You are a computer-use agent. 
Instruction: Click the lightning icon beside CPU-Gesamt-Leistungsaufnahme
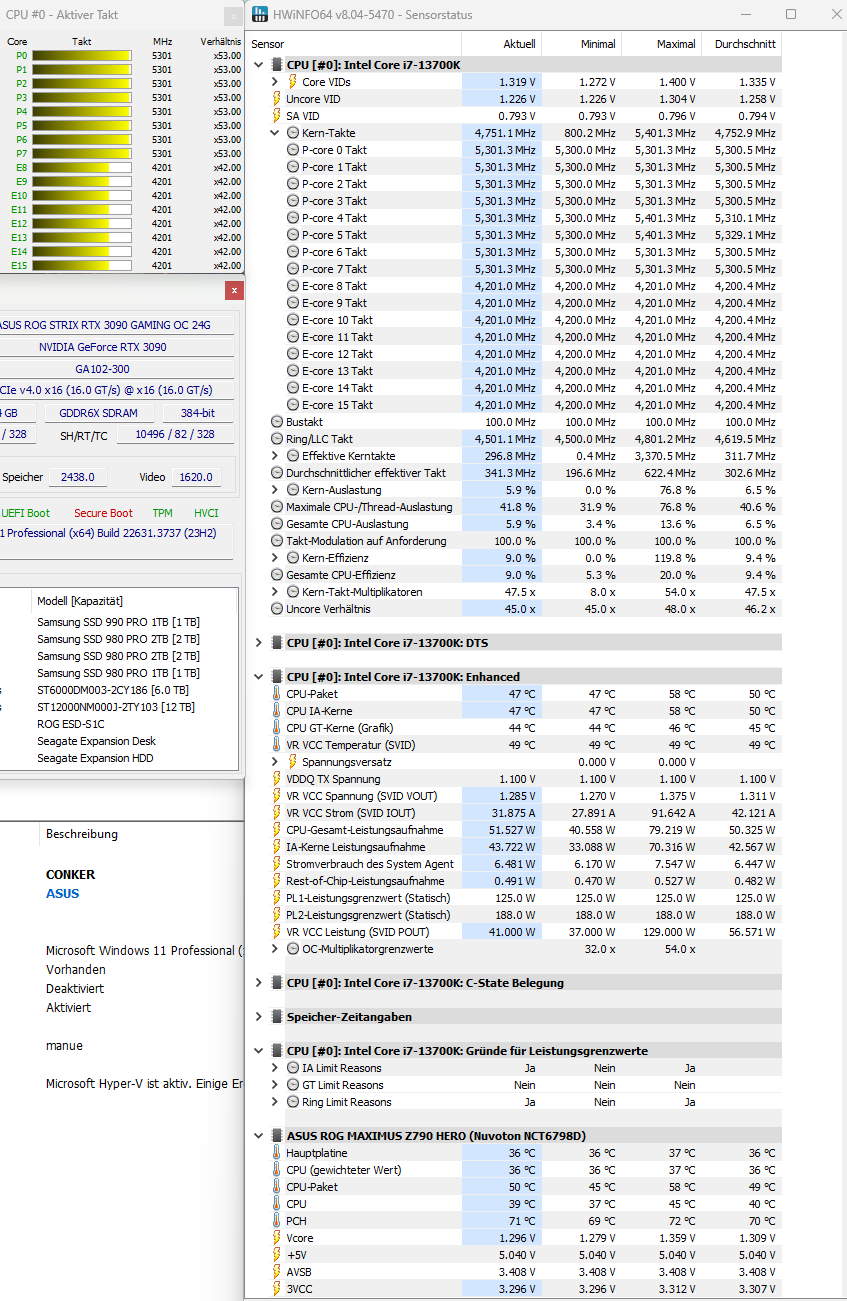coord(277,830)
